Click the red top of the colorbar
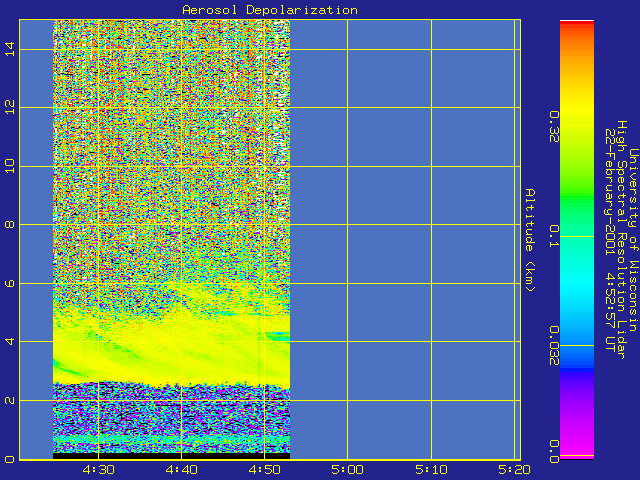 tap(576, 28)
